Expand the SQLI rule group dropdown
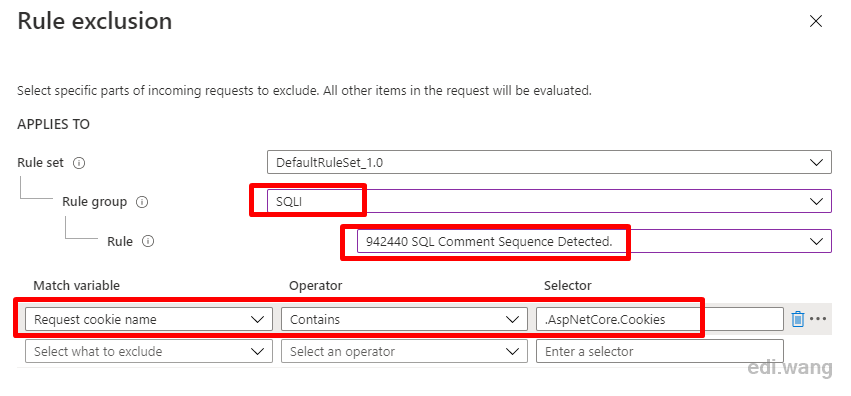Screen dimensions: 851x396 pyautogui.click(x=549, y=201)
